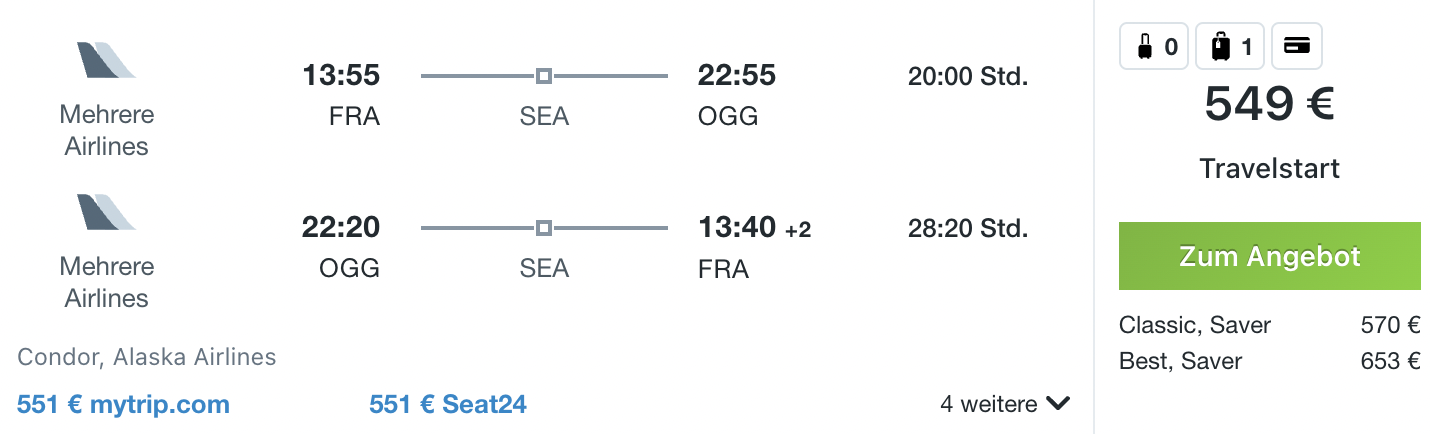Click the hand luggage icon showing 0
Screen dimensions: 1430x434
pyautogui.click(x=1155, y=46)
